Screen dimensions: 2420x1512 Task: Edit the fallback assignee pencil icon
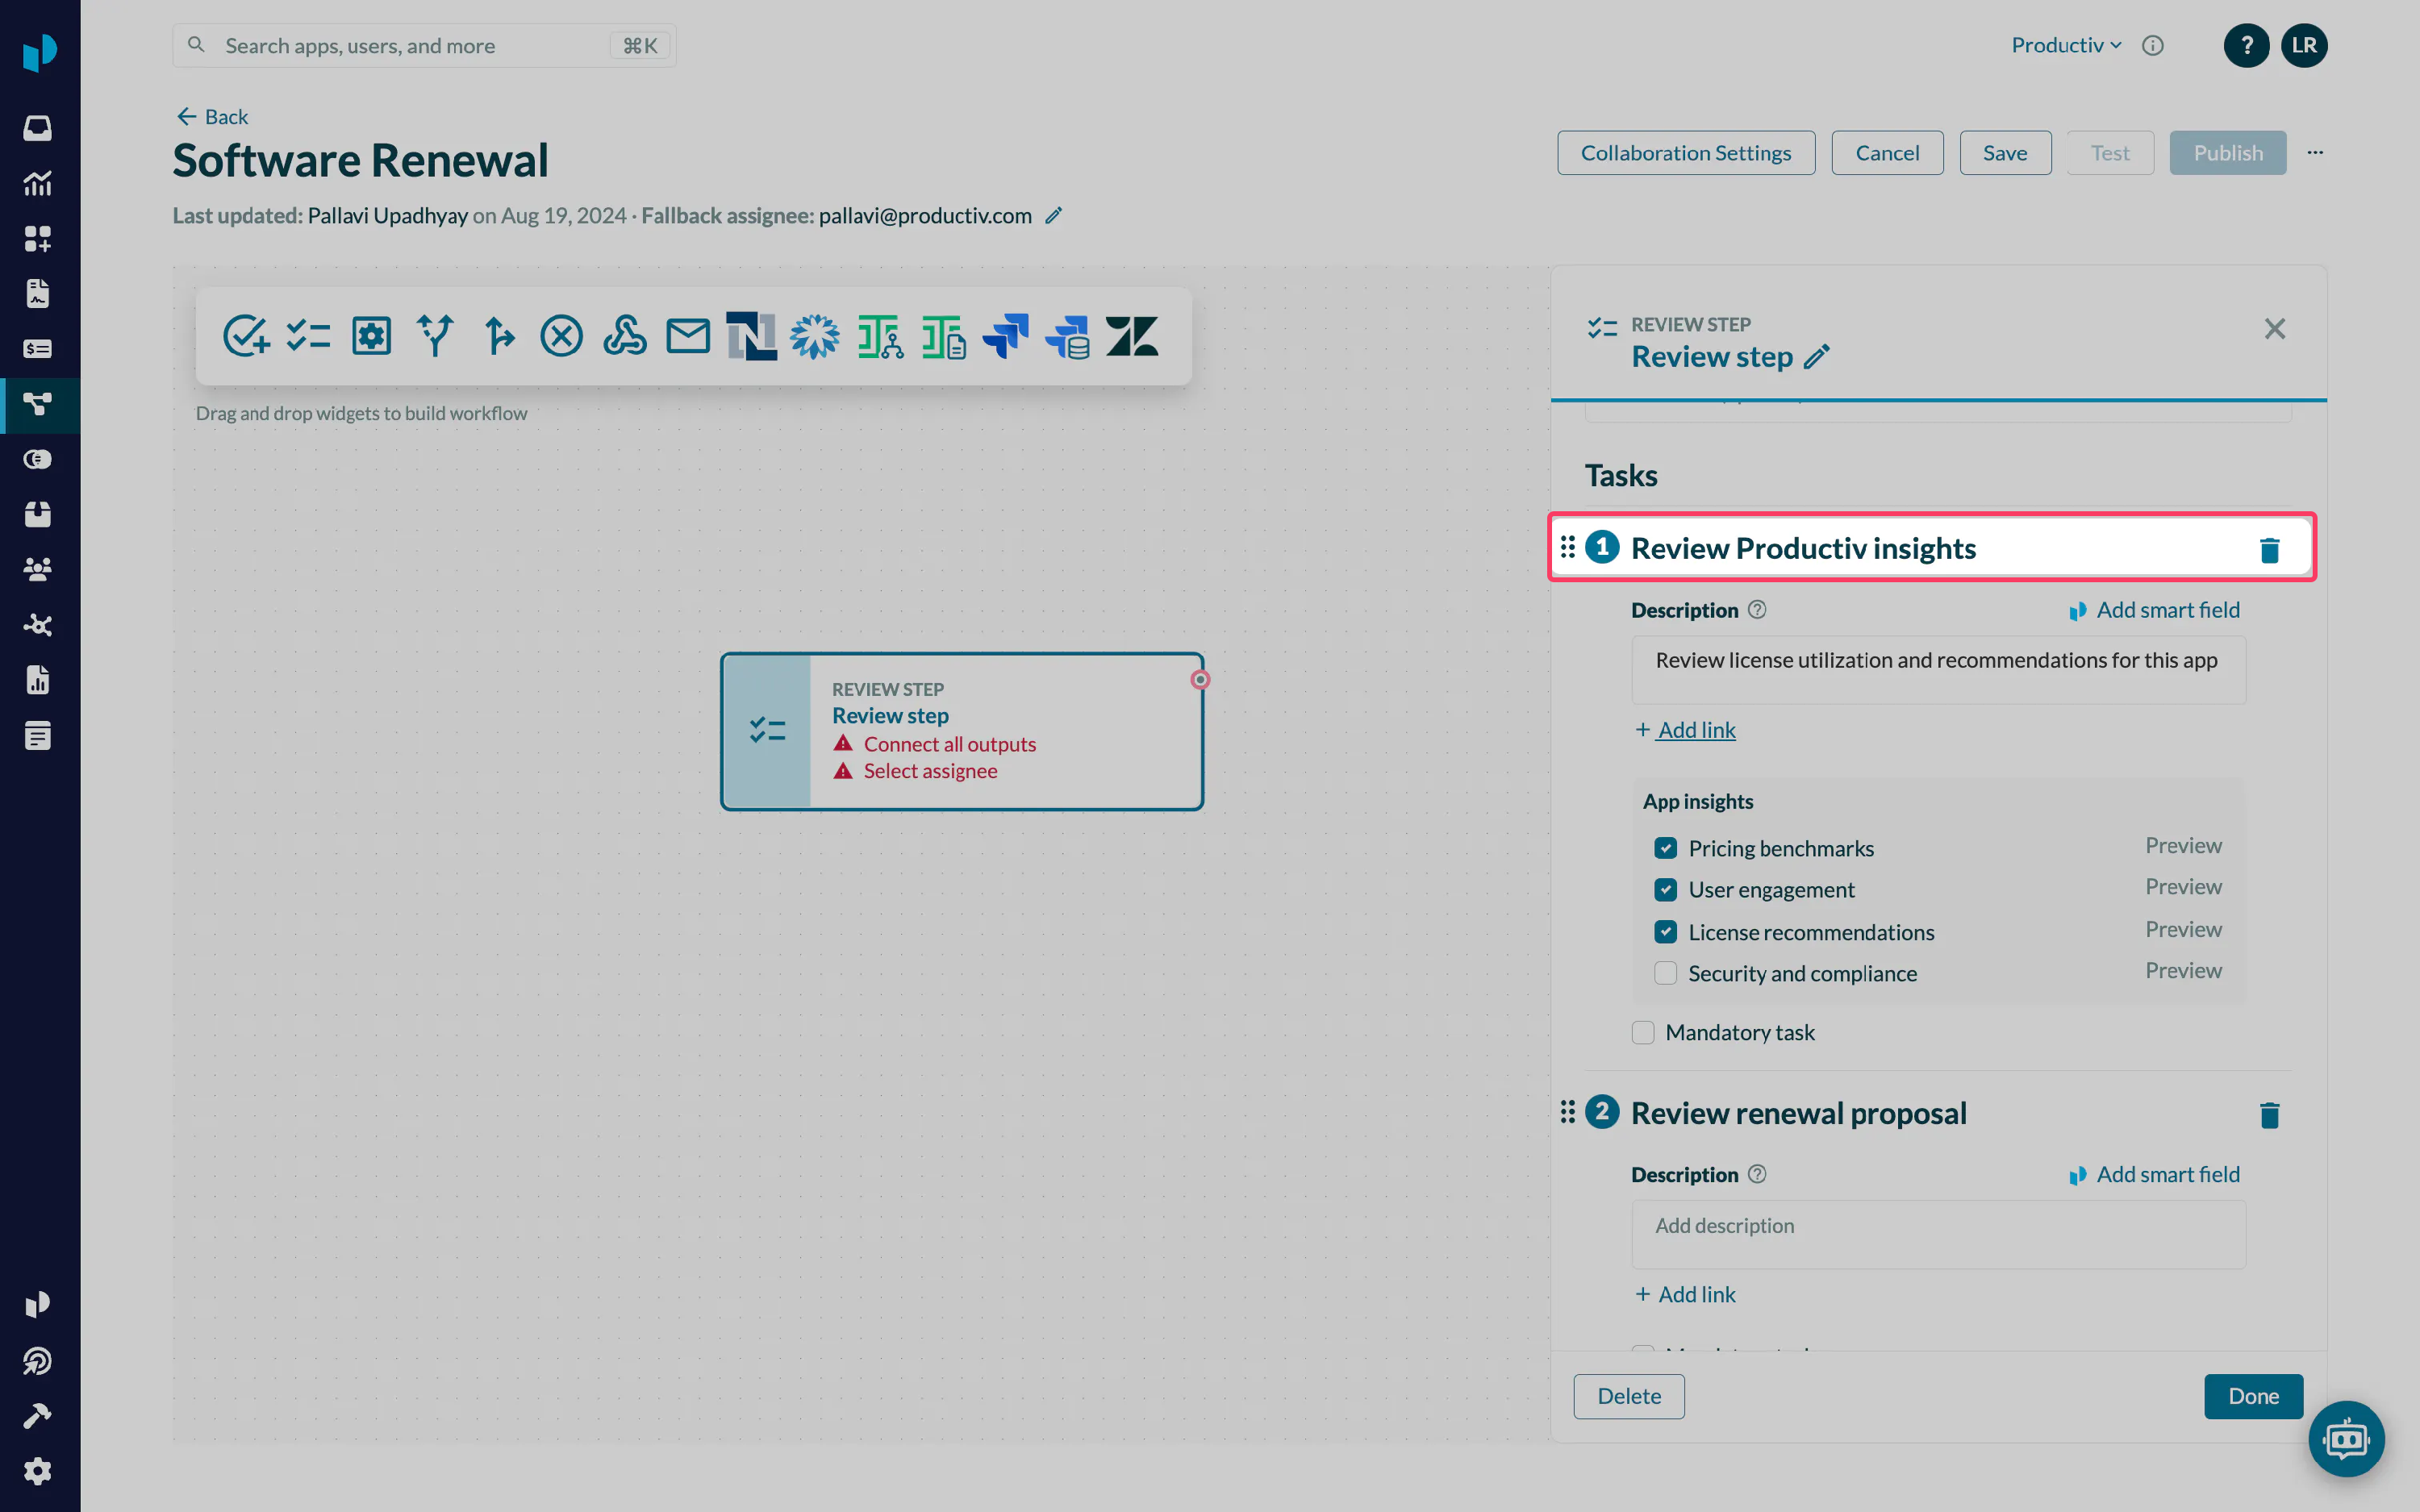[x=1053, y=216]
